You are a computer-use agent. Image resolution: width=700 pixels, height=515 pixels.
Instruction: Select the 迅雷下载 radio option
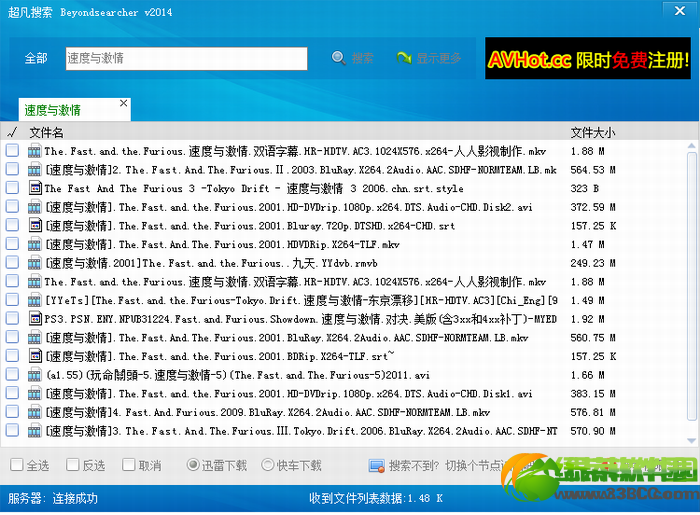click(x=193, y=465)
